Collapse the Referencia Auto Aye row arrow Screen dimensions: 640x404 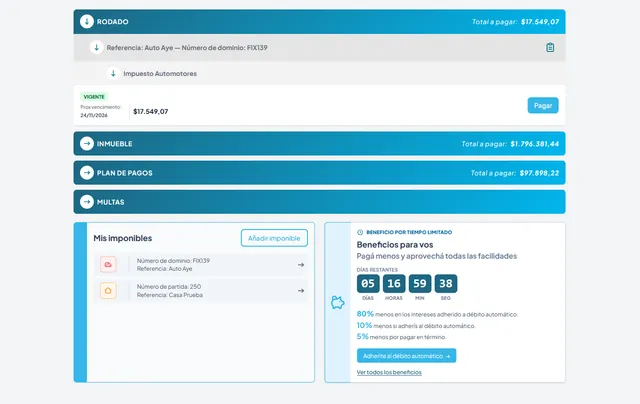96,47
